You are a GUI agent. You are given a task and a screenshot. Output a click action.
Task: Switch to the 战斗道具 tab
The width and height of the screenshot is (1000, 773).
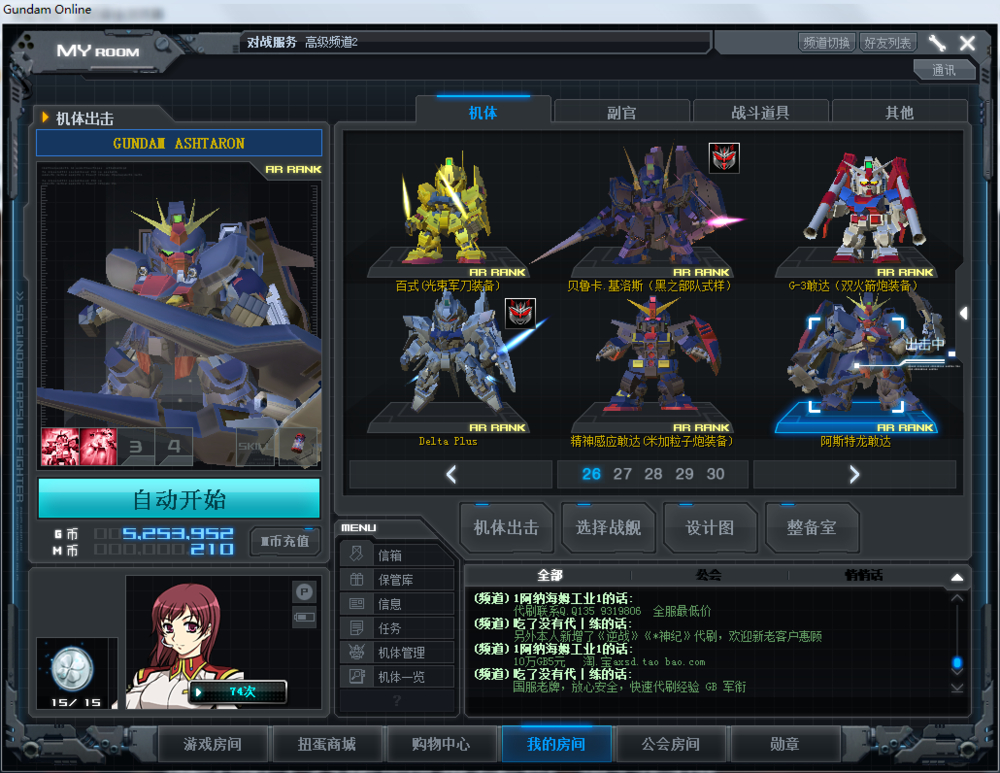click(760, 113)
